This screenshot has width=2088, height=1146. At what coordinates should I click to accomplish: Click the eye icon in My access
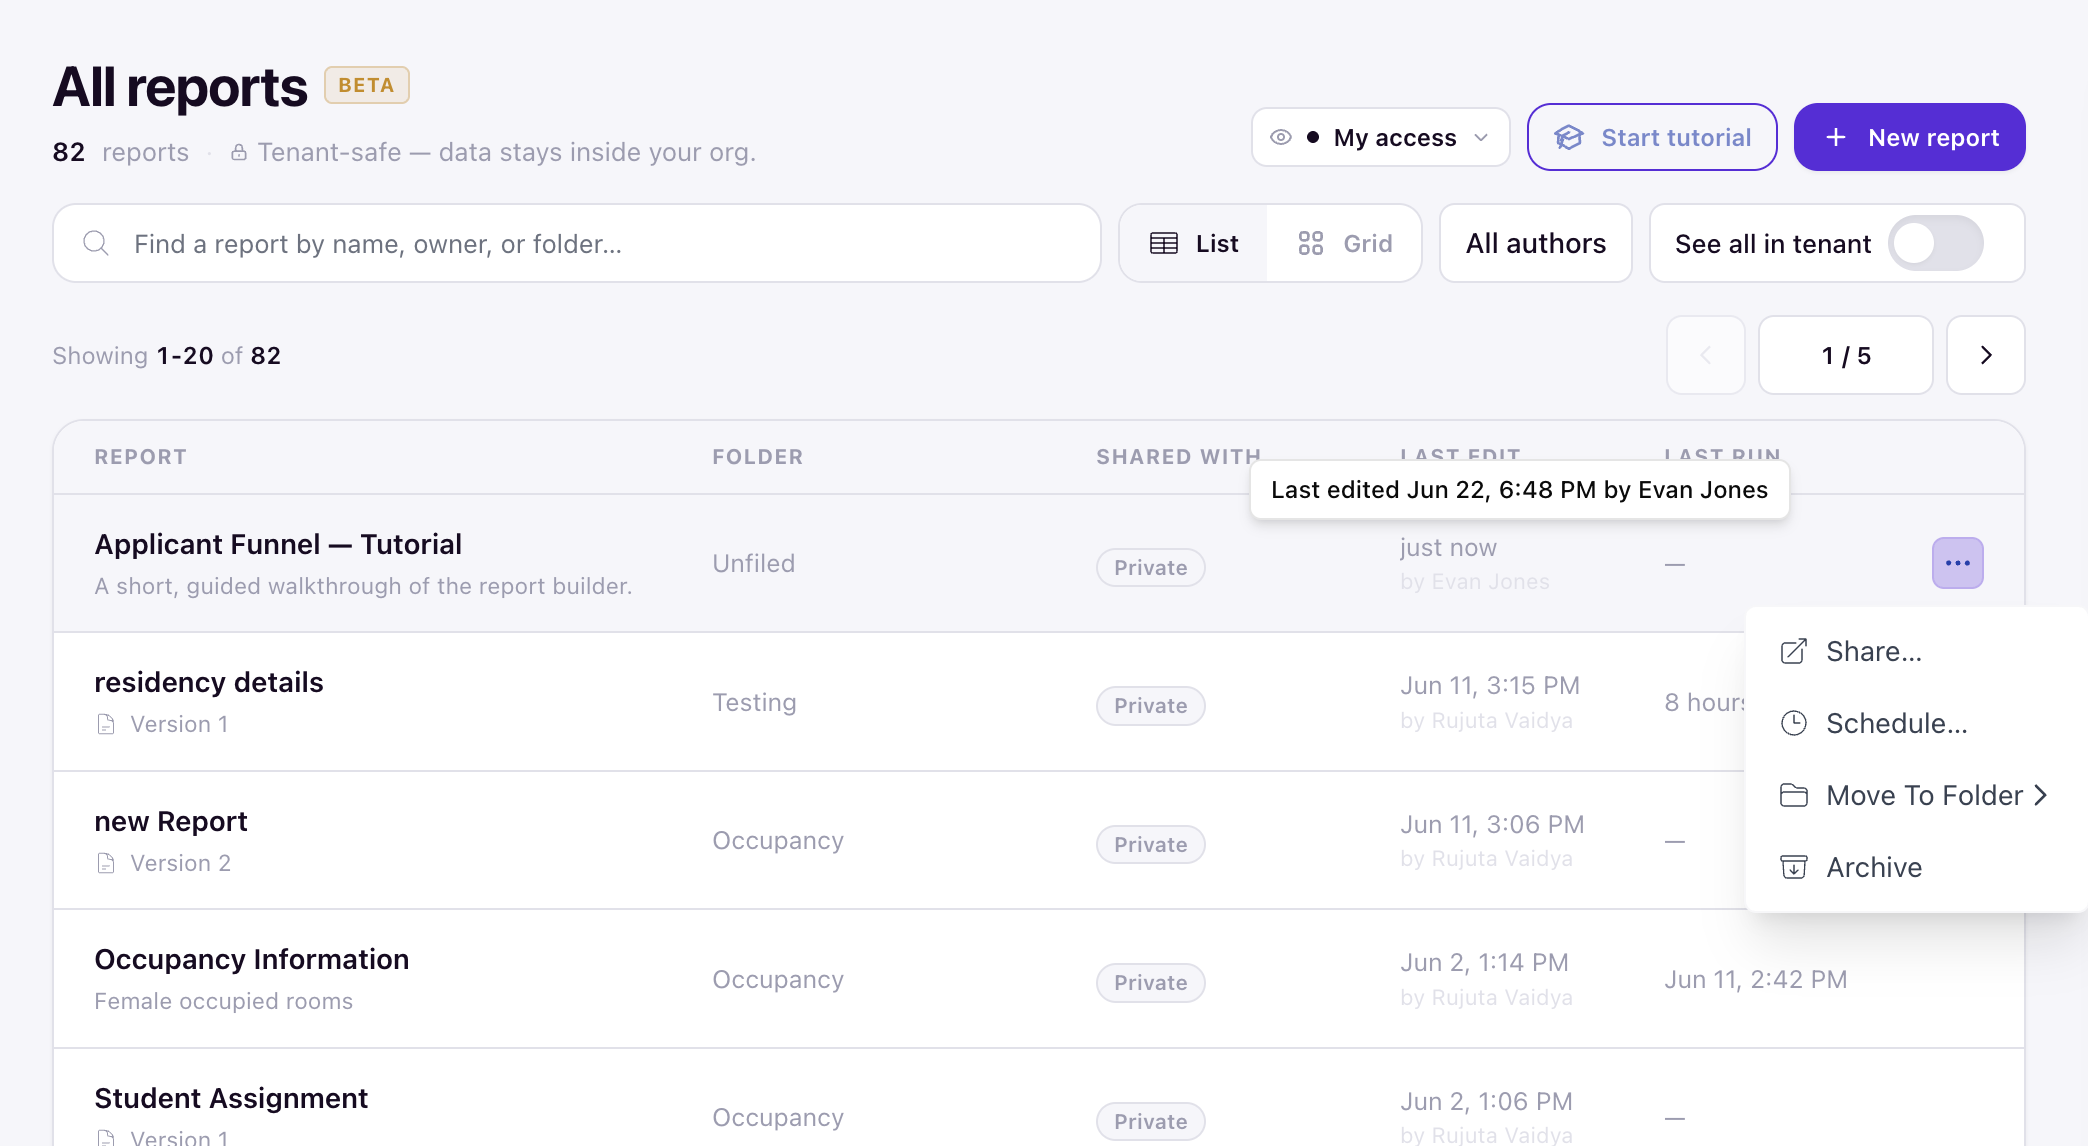tap(1281, 137)
